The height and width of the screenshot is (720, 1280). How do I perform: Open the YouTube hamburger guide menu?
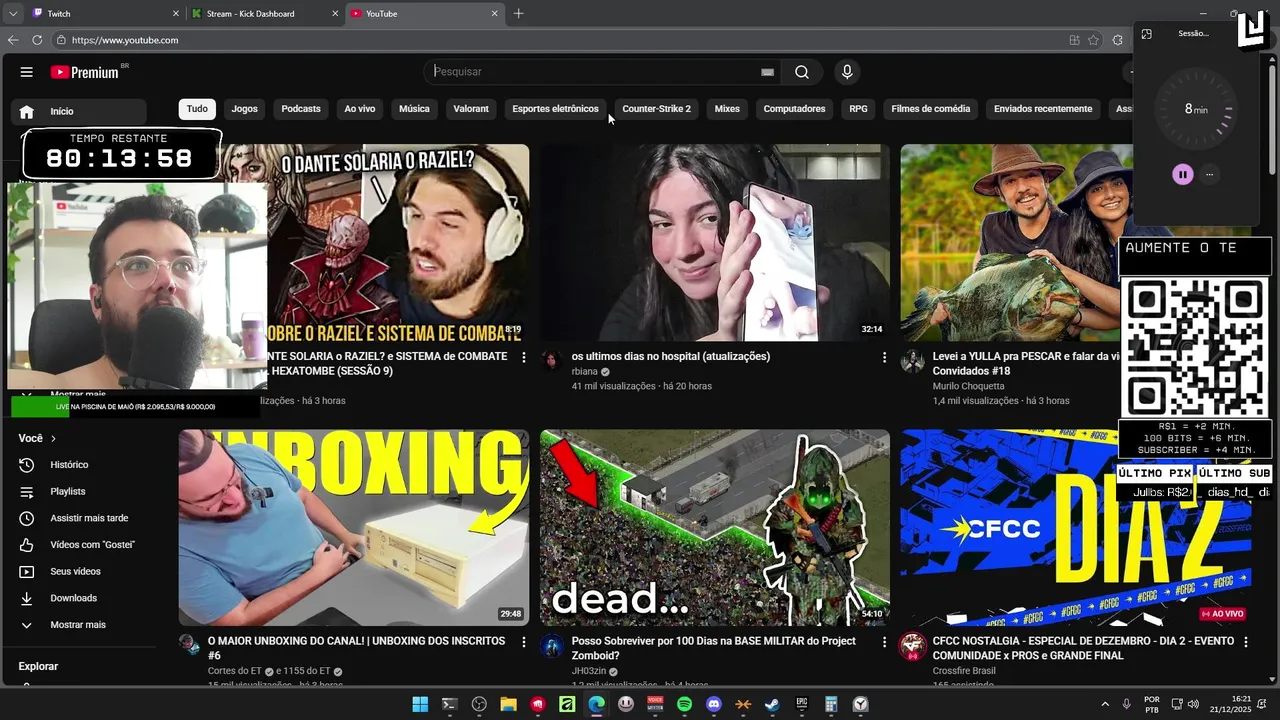tap(27, 72)
